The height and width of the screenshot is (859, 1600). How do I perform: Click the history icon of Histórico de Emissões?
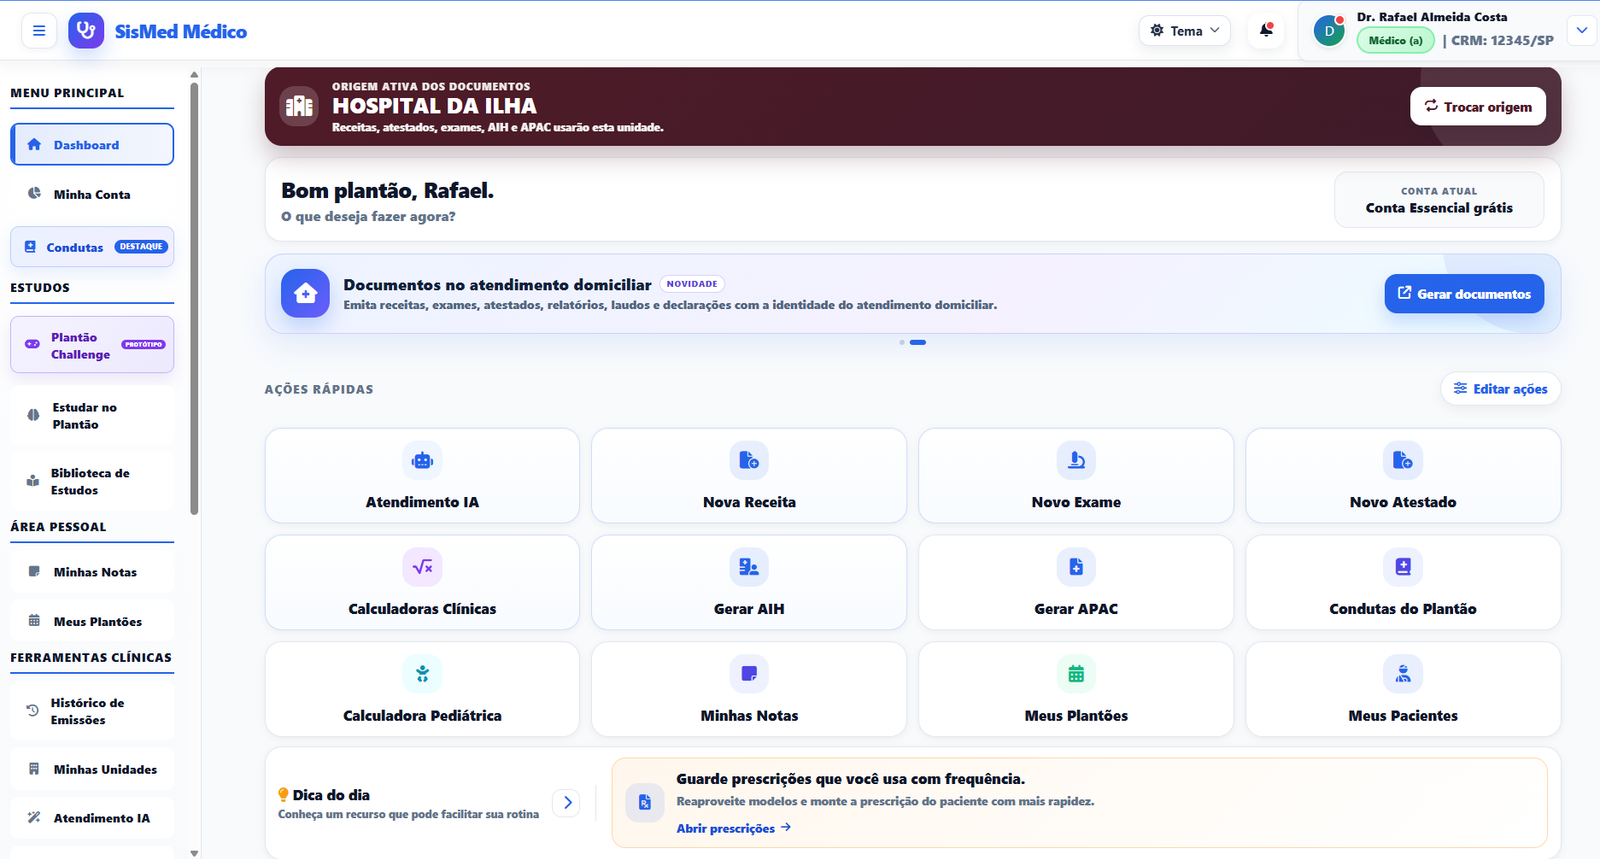click(x=33, y=711)
